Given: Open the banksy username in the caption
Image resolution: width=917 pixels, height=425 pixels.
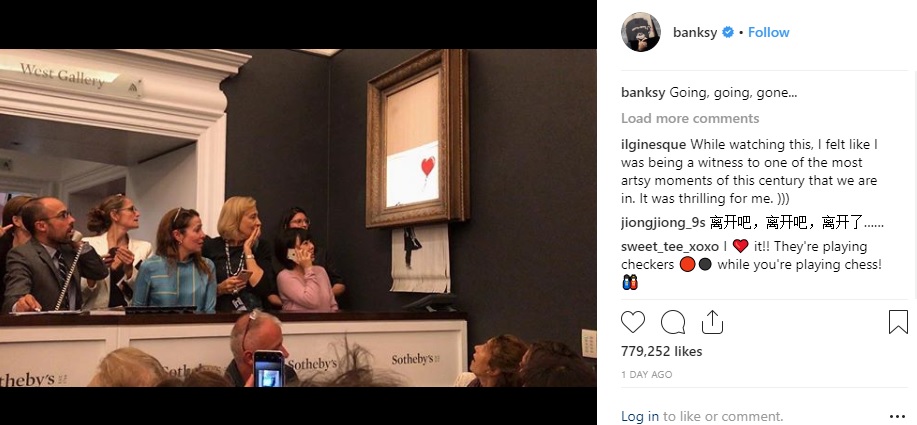Looking at the screenshot, I should [x=643, y=92].
